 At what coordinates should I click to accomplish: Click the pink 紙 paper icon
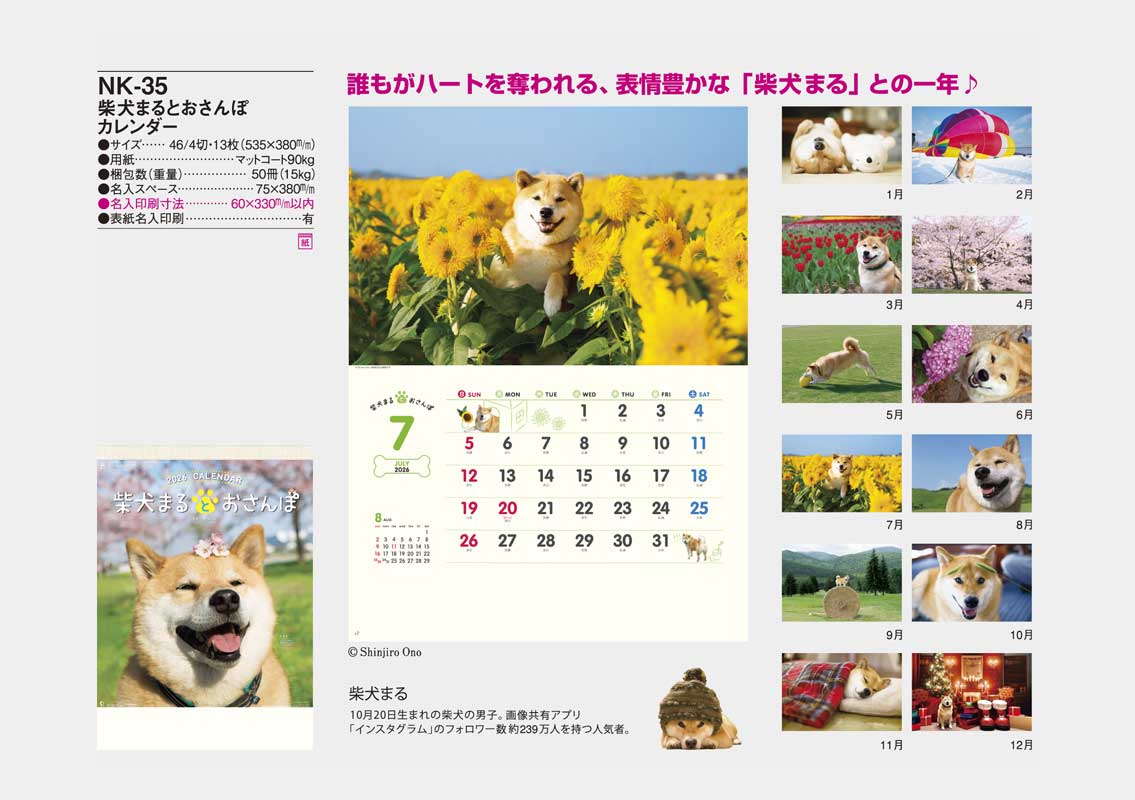coord(305,242)
